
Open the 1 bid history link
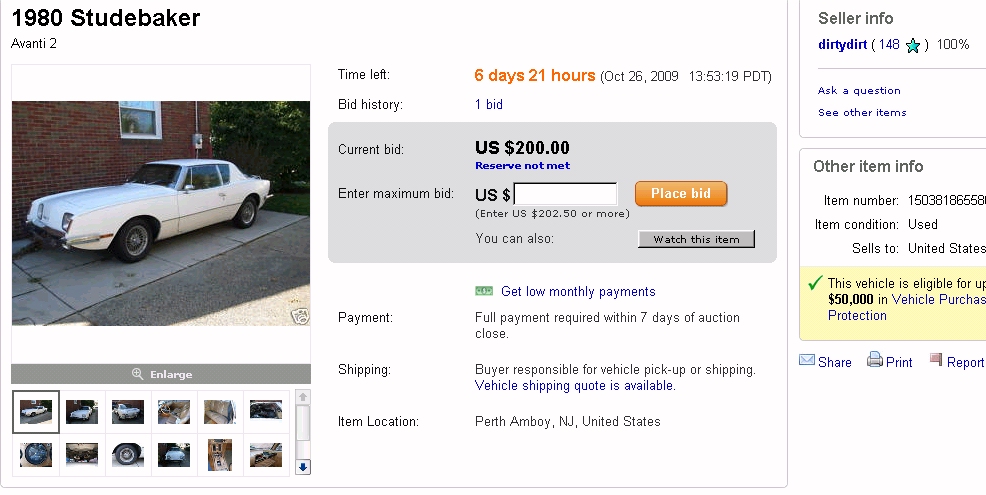[489, 104]
